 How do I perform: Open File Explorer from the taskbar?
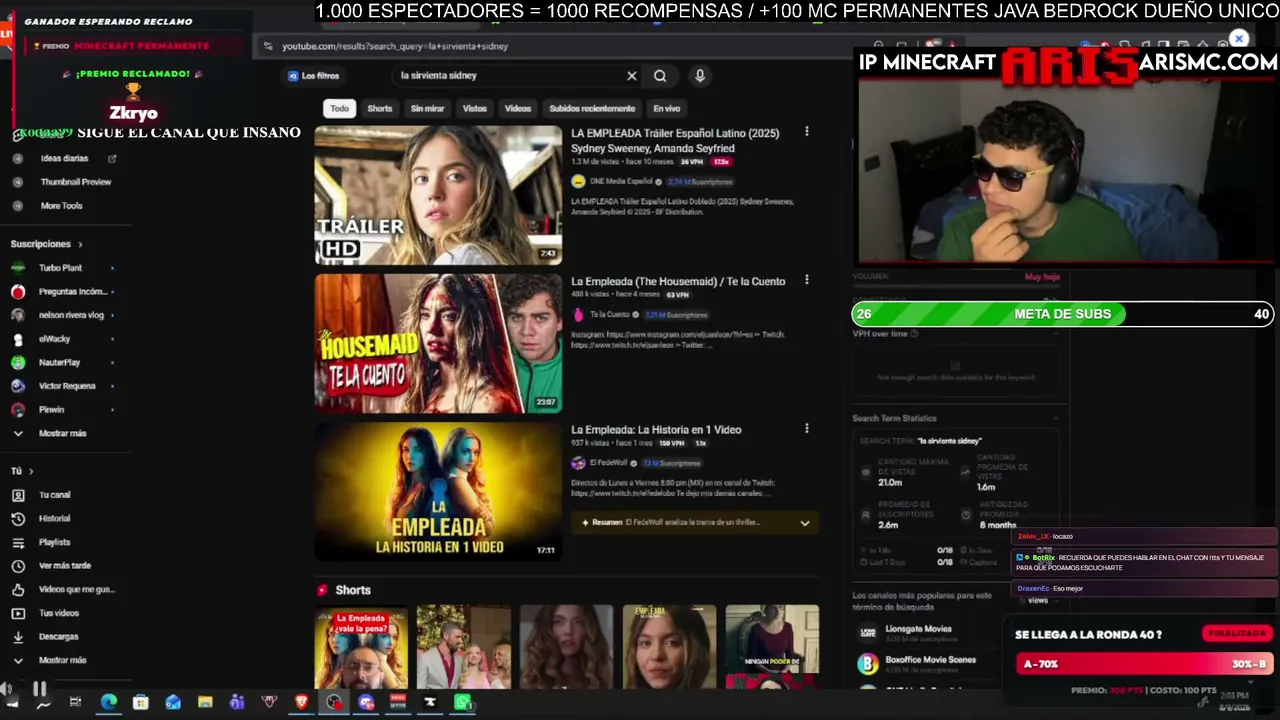point(205,702)
